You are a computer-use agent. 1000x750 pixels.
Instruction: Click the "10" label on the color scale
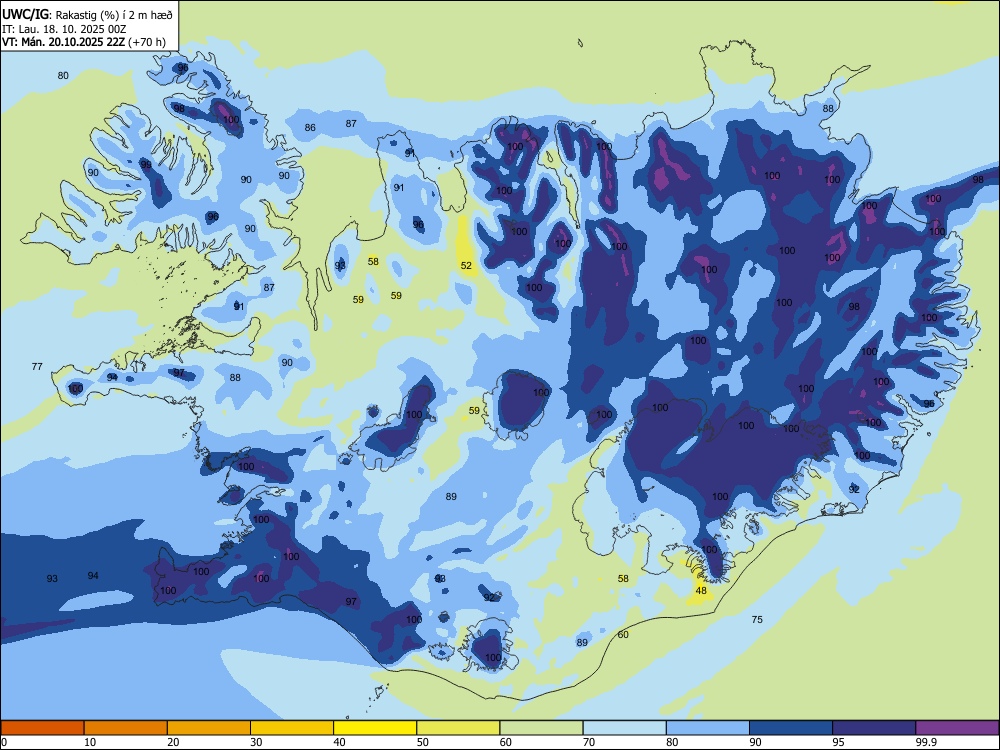pyautogui.click(x=90, y=742)
